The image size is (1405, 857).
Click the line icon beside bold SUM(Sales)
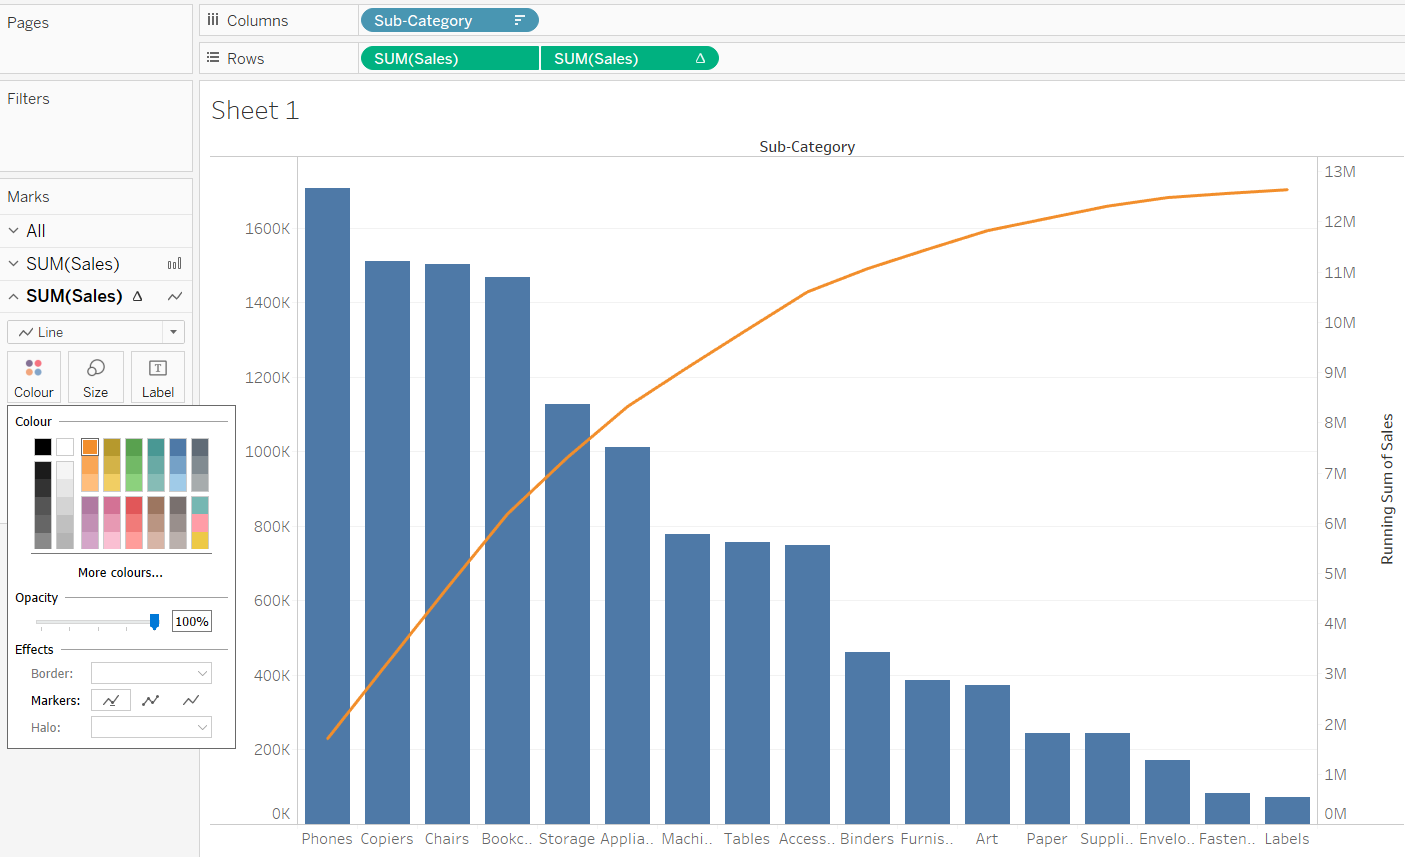pos(175,296)
